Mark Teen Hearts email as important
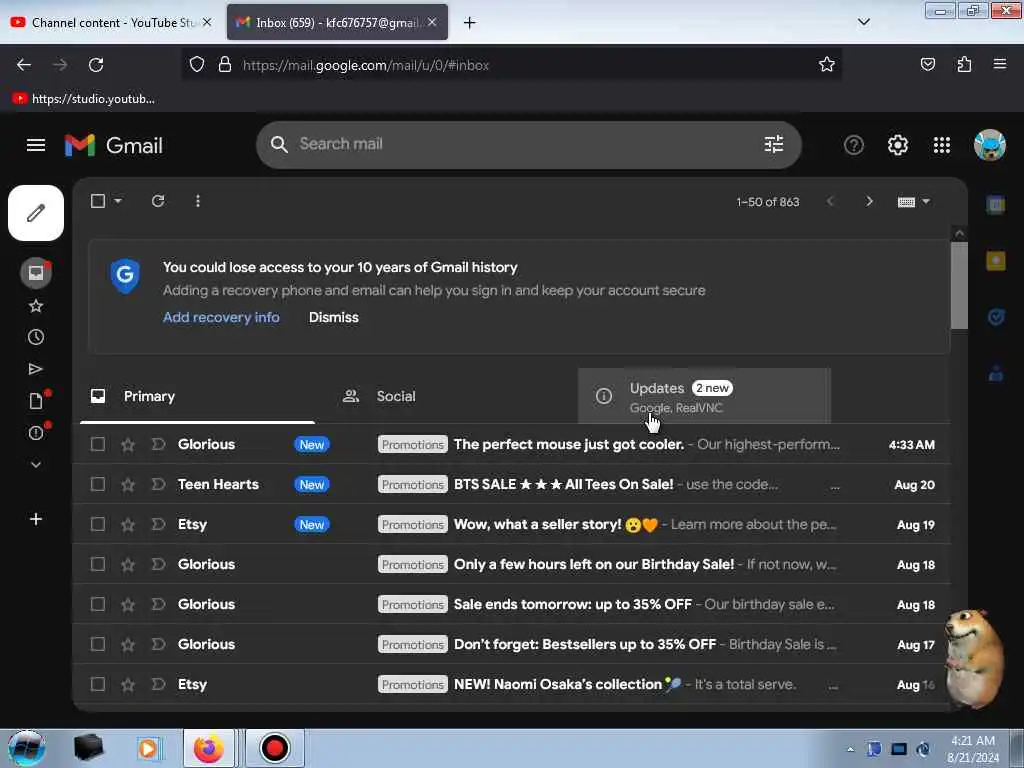Screen dimensions: 1024x768 click(158, 485)
